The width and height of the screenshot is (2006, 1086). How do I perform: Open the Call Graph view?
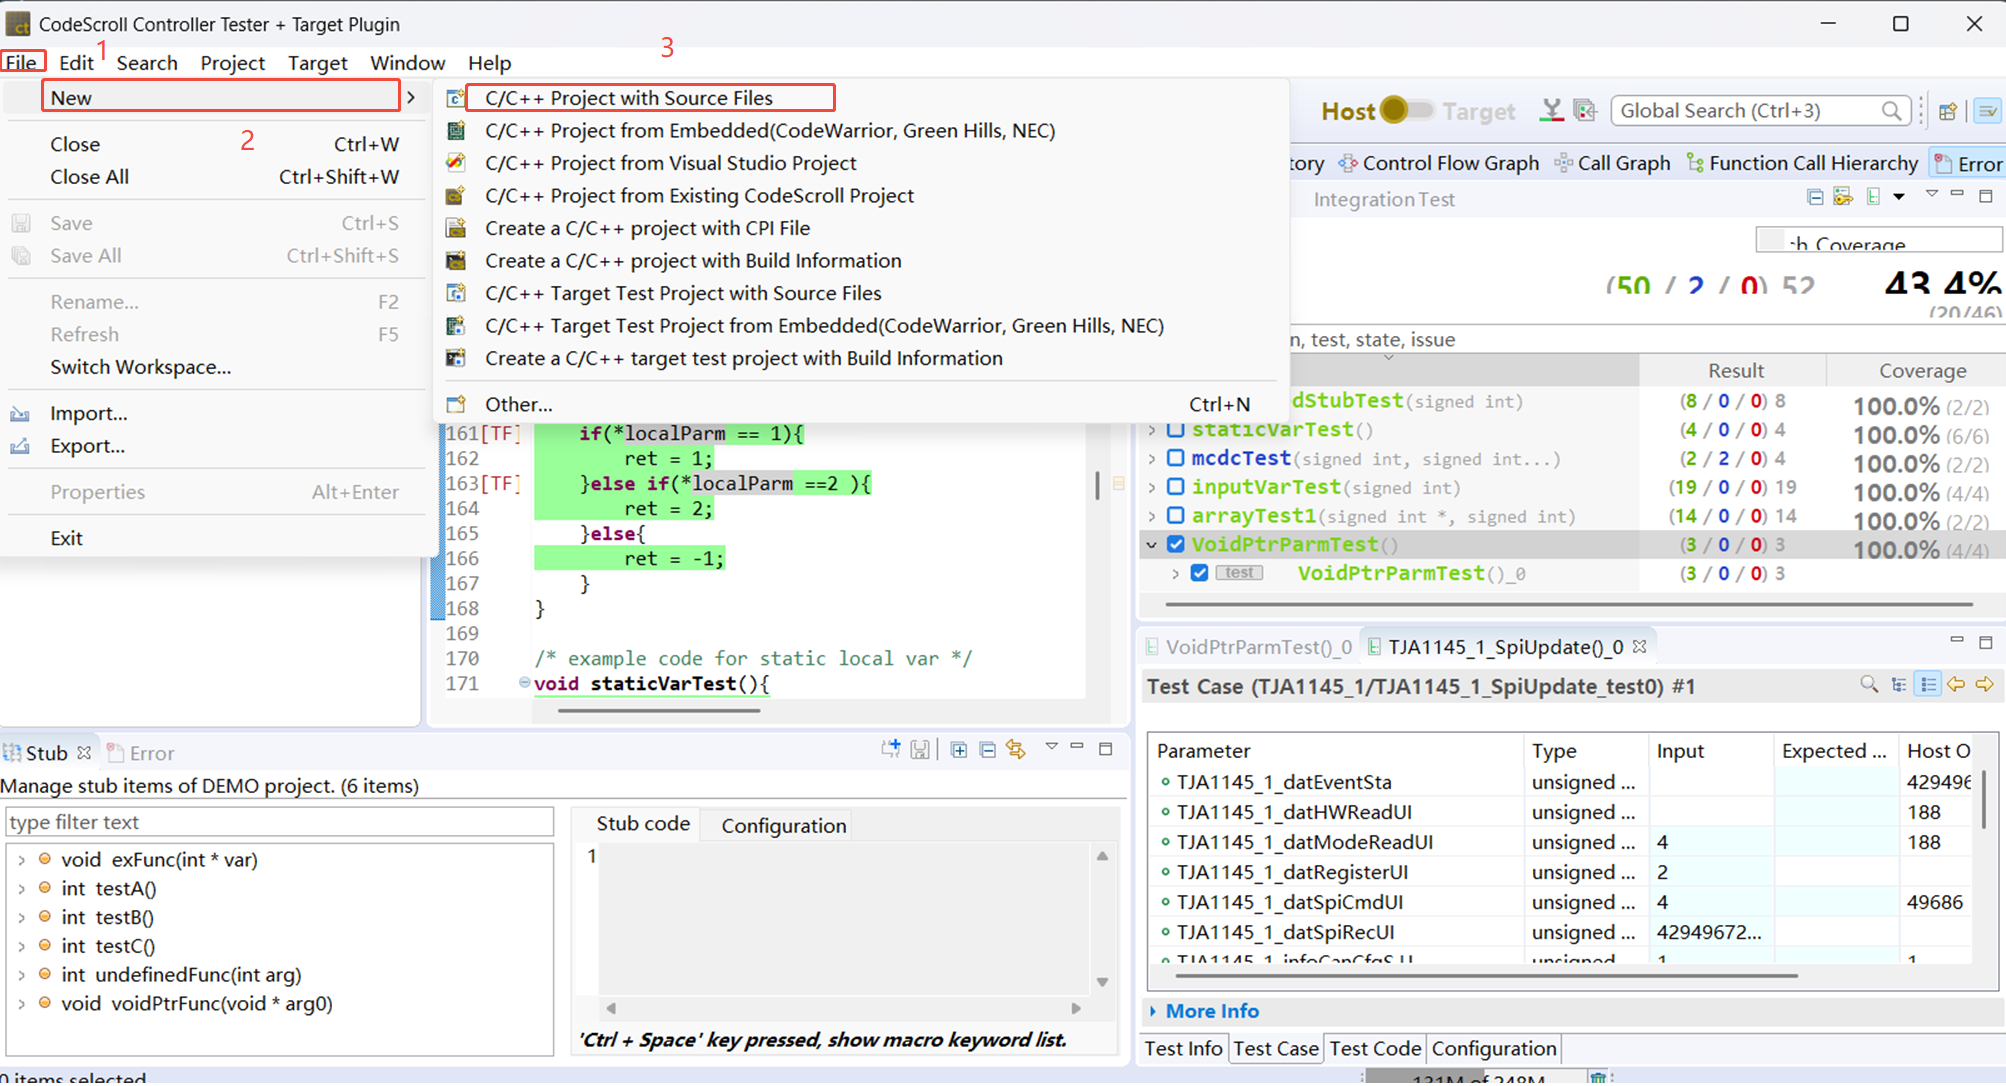[1612, 163]
